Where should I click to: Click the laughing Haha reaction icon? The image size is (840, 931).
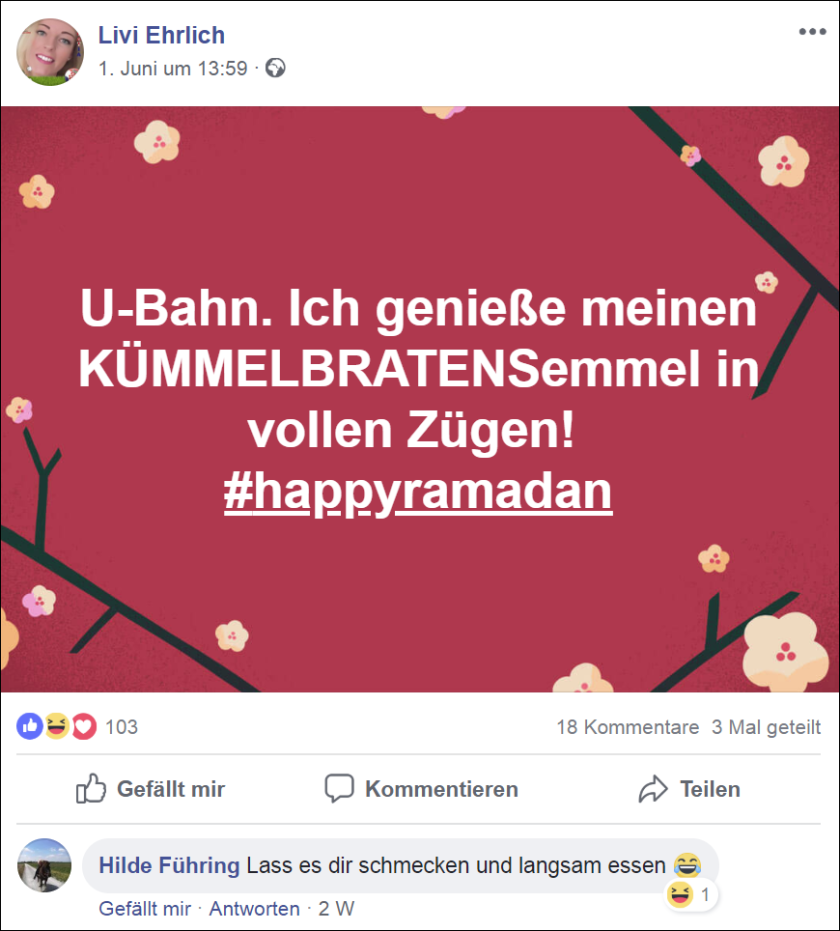coord(57,726)
